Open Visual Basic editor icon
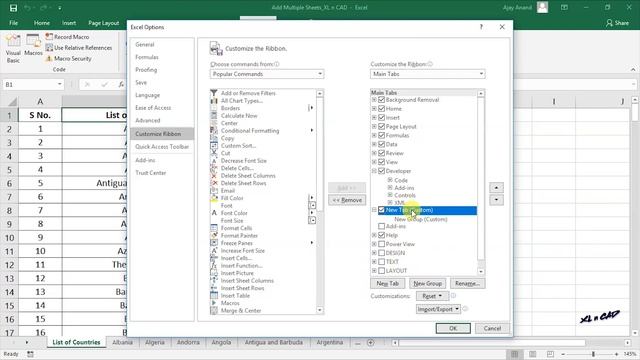 13,49
